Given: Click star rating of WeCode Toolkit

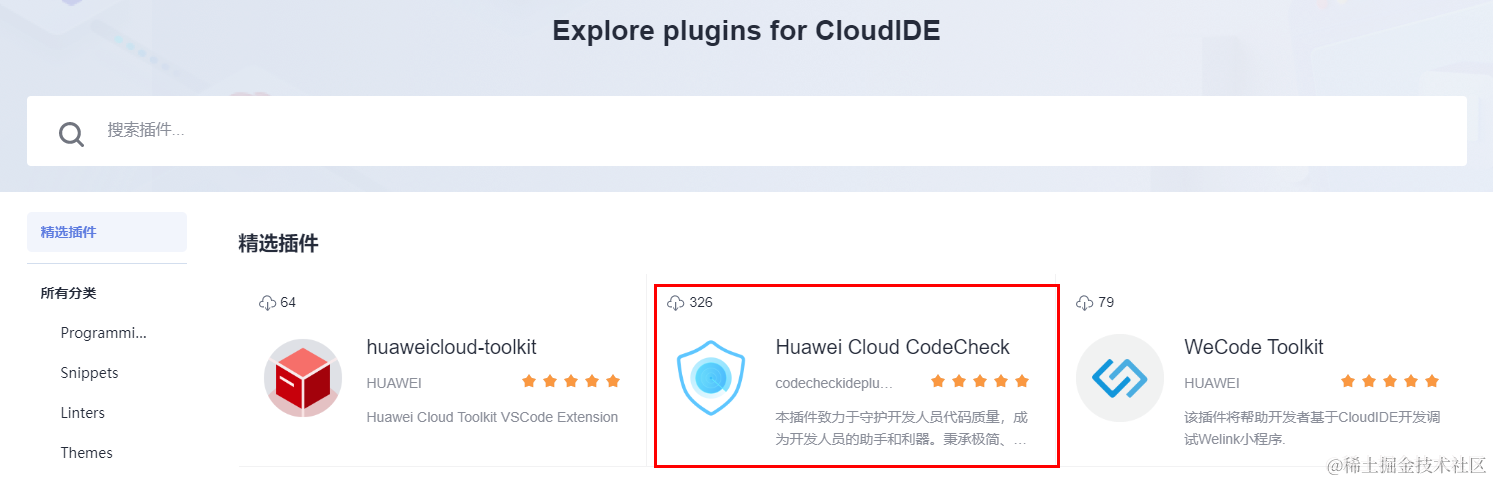Looking at the screenshot, I should point(1390,381).
